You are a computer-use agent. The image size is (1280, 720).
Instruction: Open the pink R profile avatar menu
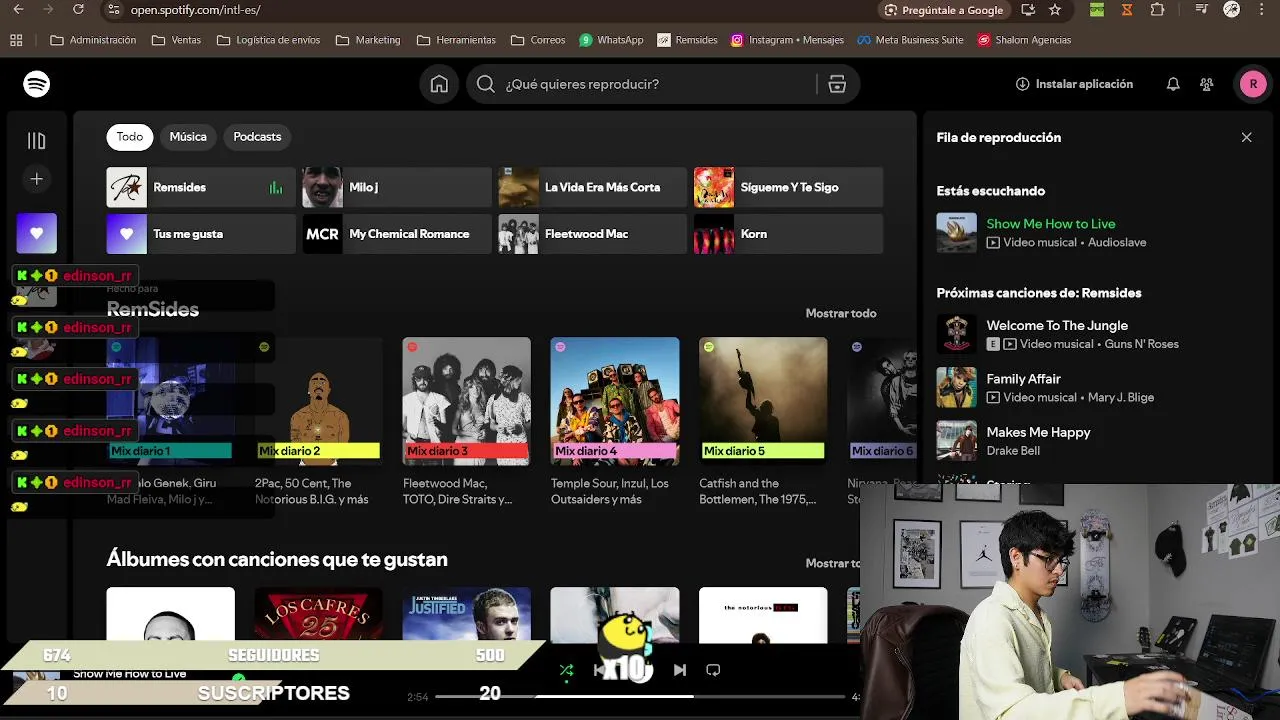(x=1253, y=84)
